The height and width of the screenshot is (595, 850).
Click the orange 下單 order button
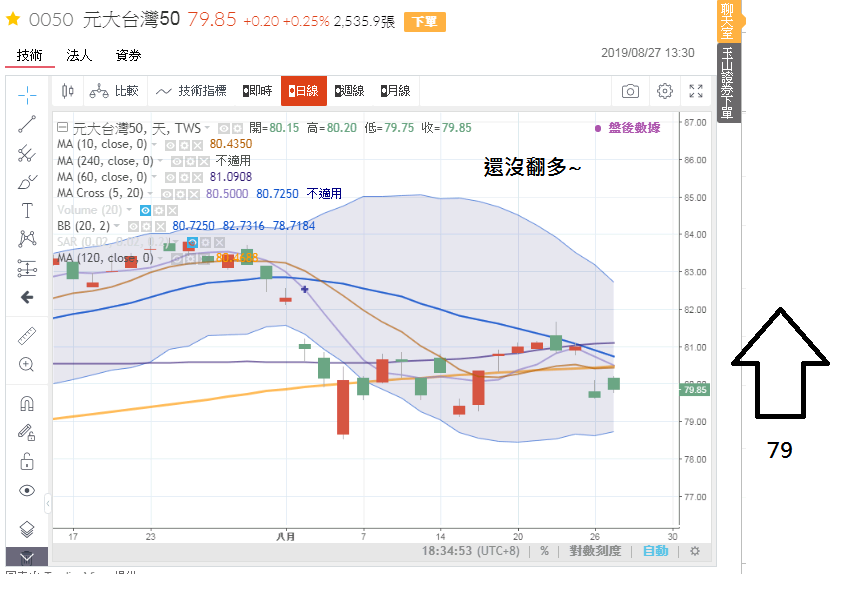click(x=424, y=22)
